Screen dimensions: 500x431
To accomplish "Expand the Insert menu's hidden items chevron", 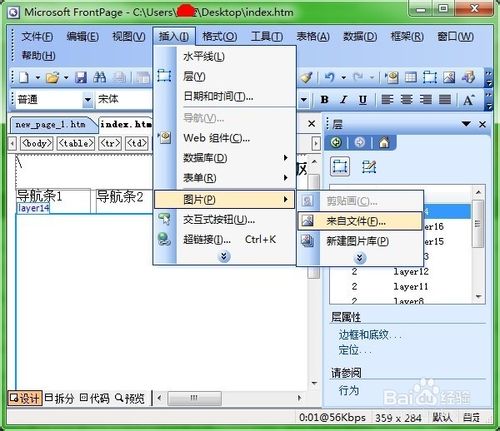I will (x=224, y=256).
